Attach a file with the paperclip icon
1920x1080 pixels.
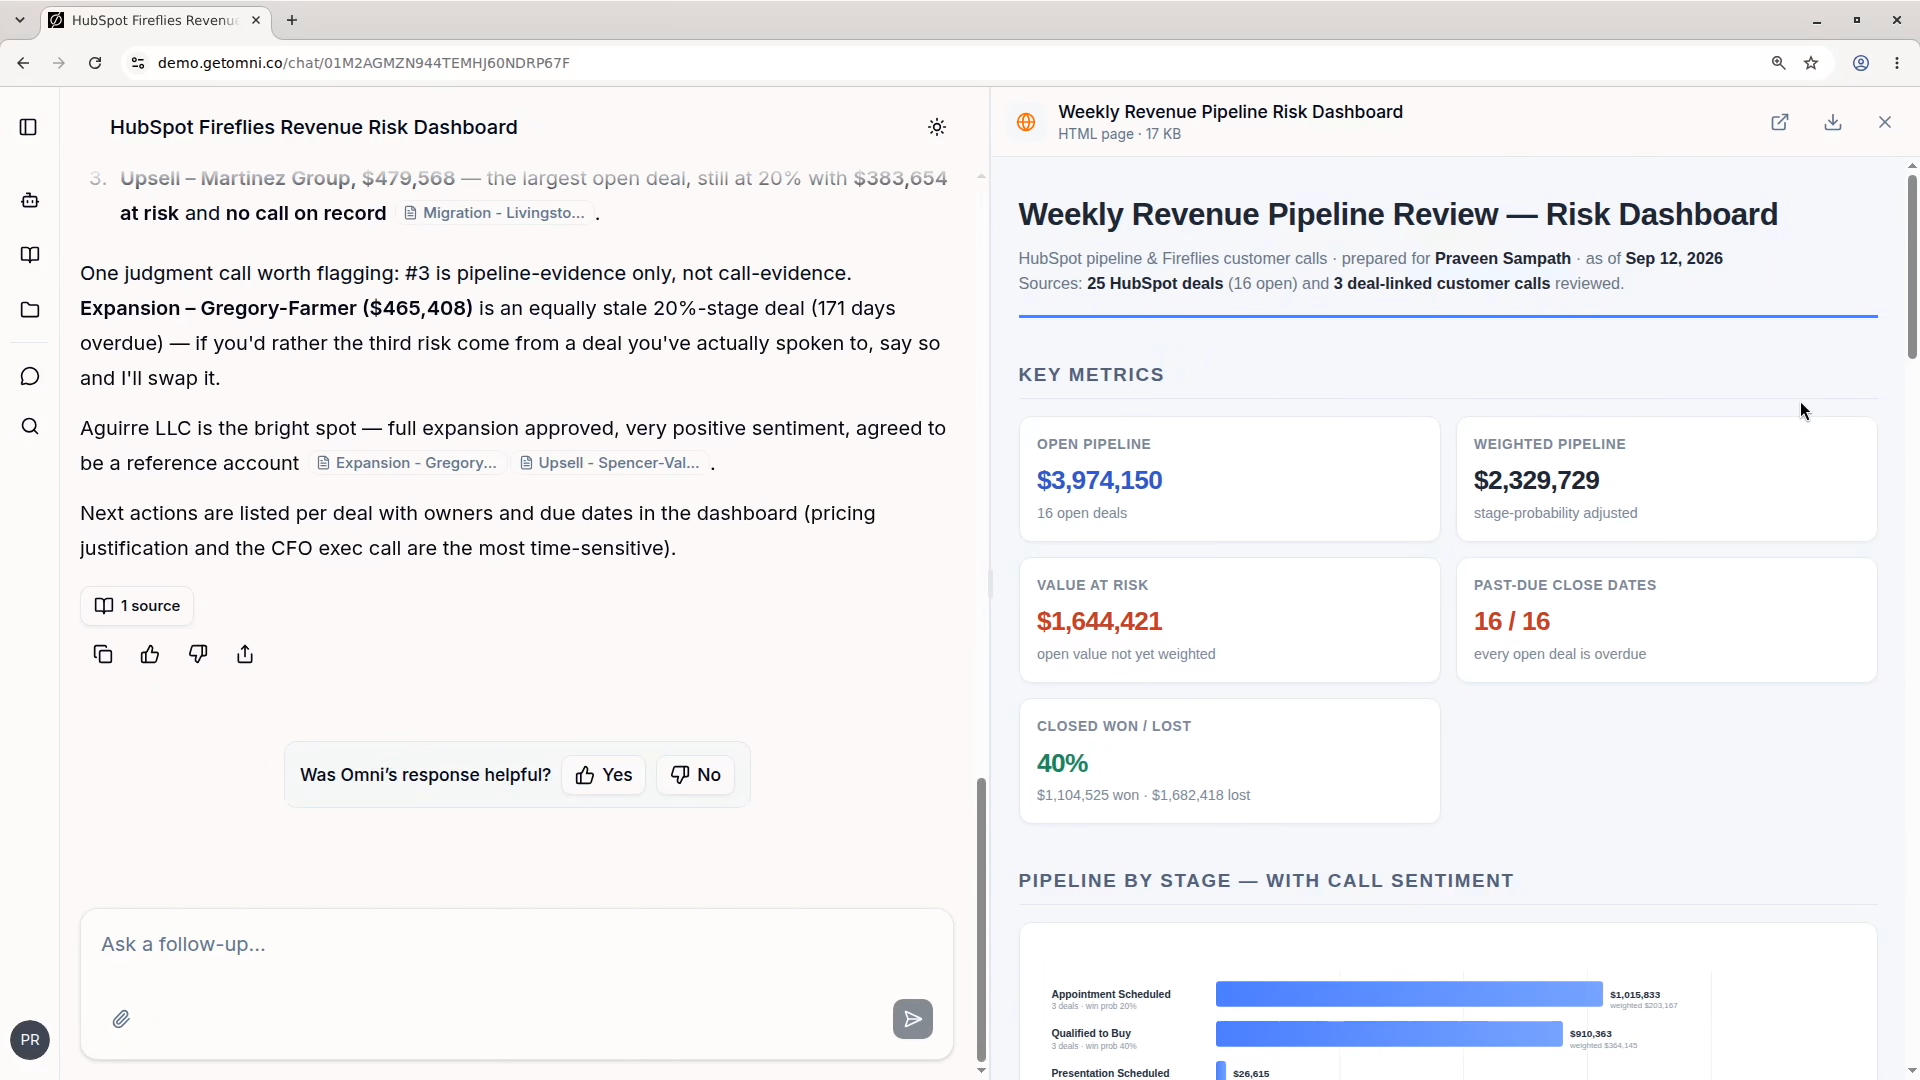[121, 1019]
